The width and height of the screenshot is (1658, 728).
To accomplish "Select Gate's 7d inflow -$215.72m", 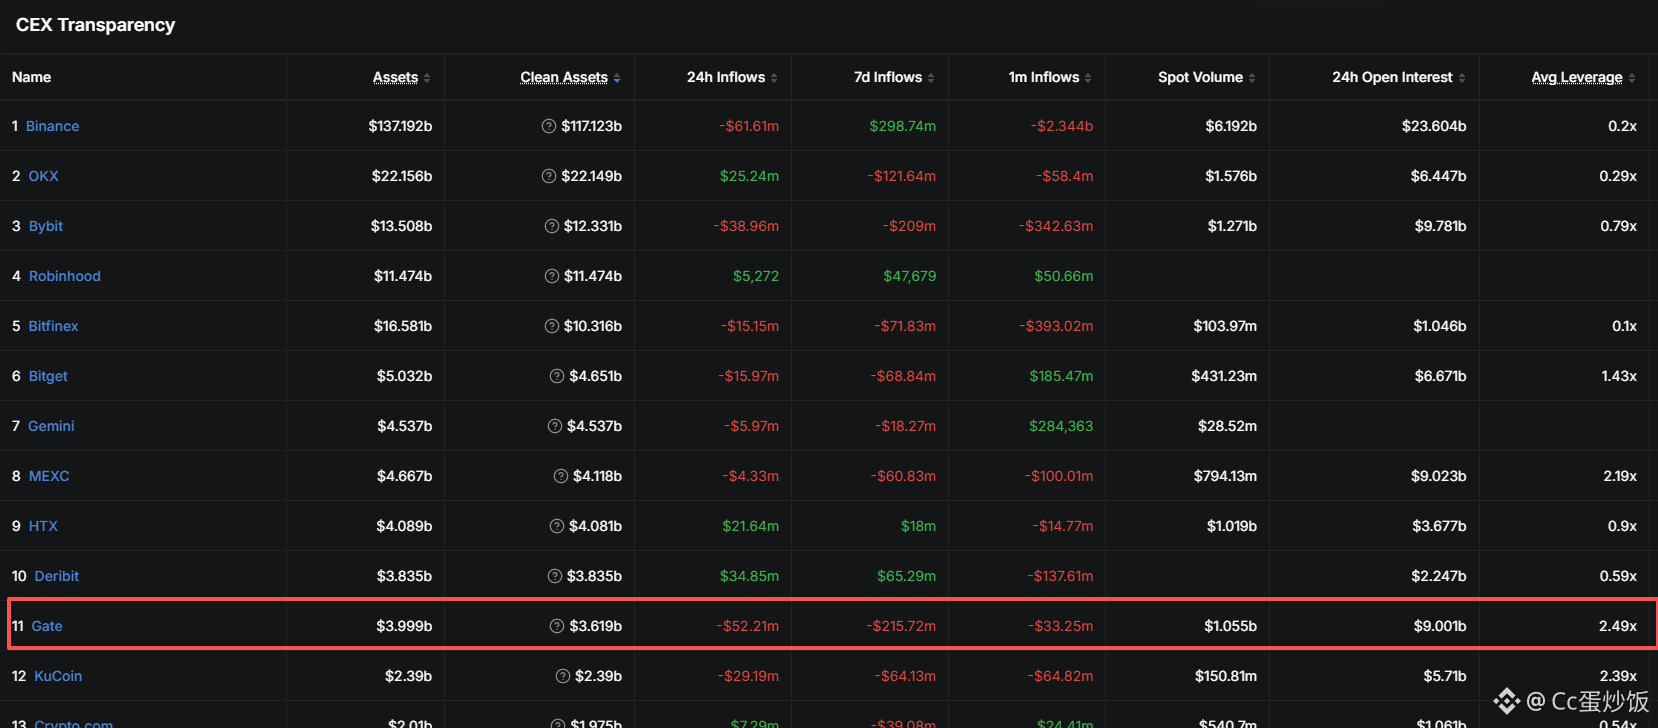I will [x=901, y=626].
